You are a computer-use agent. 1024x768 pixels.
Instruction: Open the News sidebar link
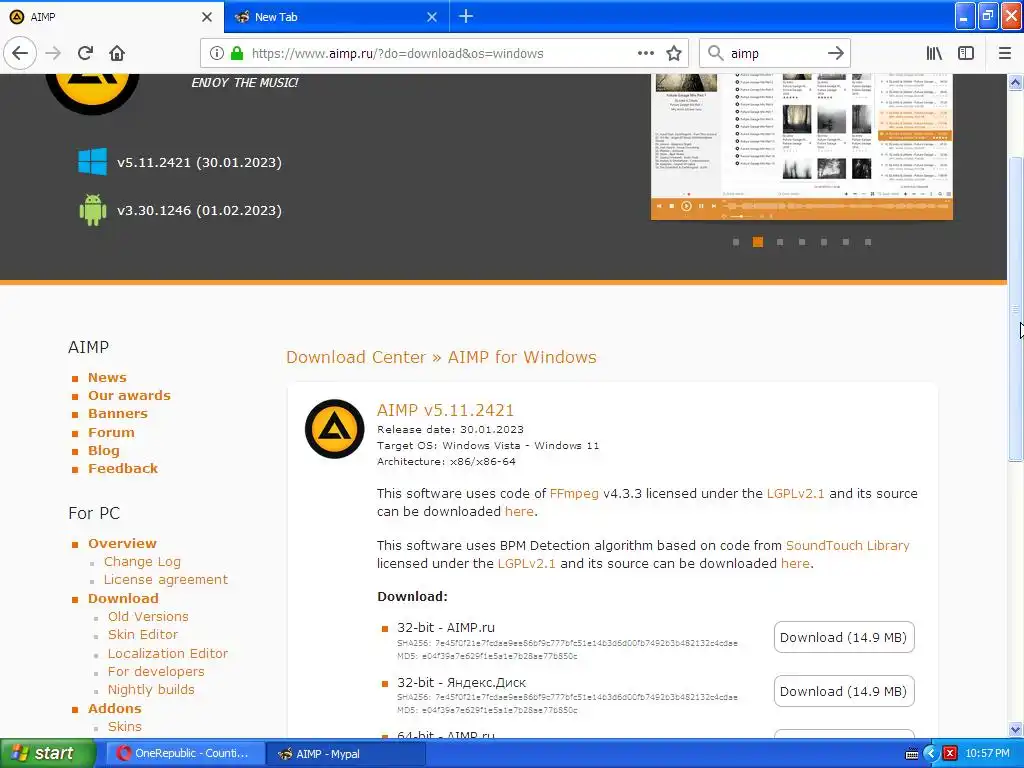[107, 377]
